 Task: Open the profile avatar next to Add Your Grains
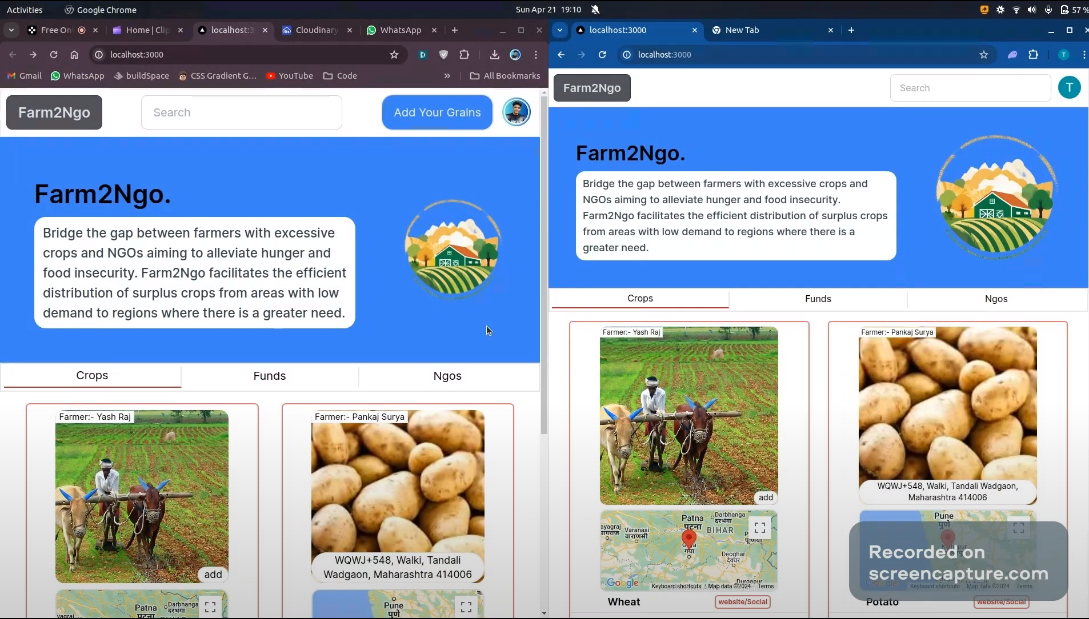click(516, 112)
